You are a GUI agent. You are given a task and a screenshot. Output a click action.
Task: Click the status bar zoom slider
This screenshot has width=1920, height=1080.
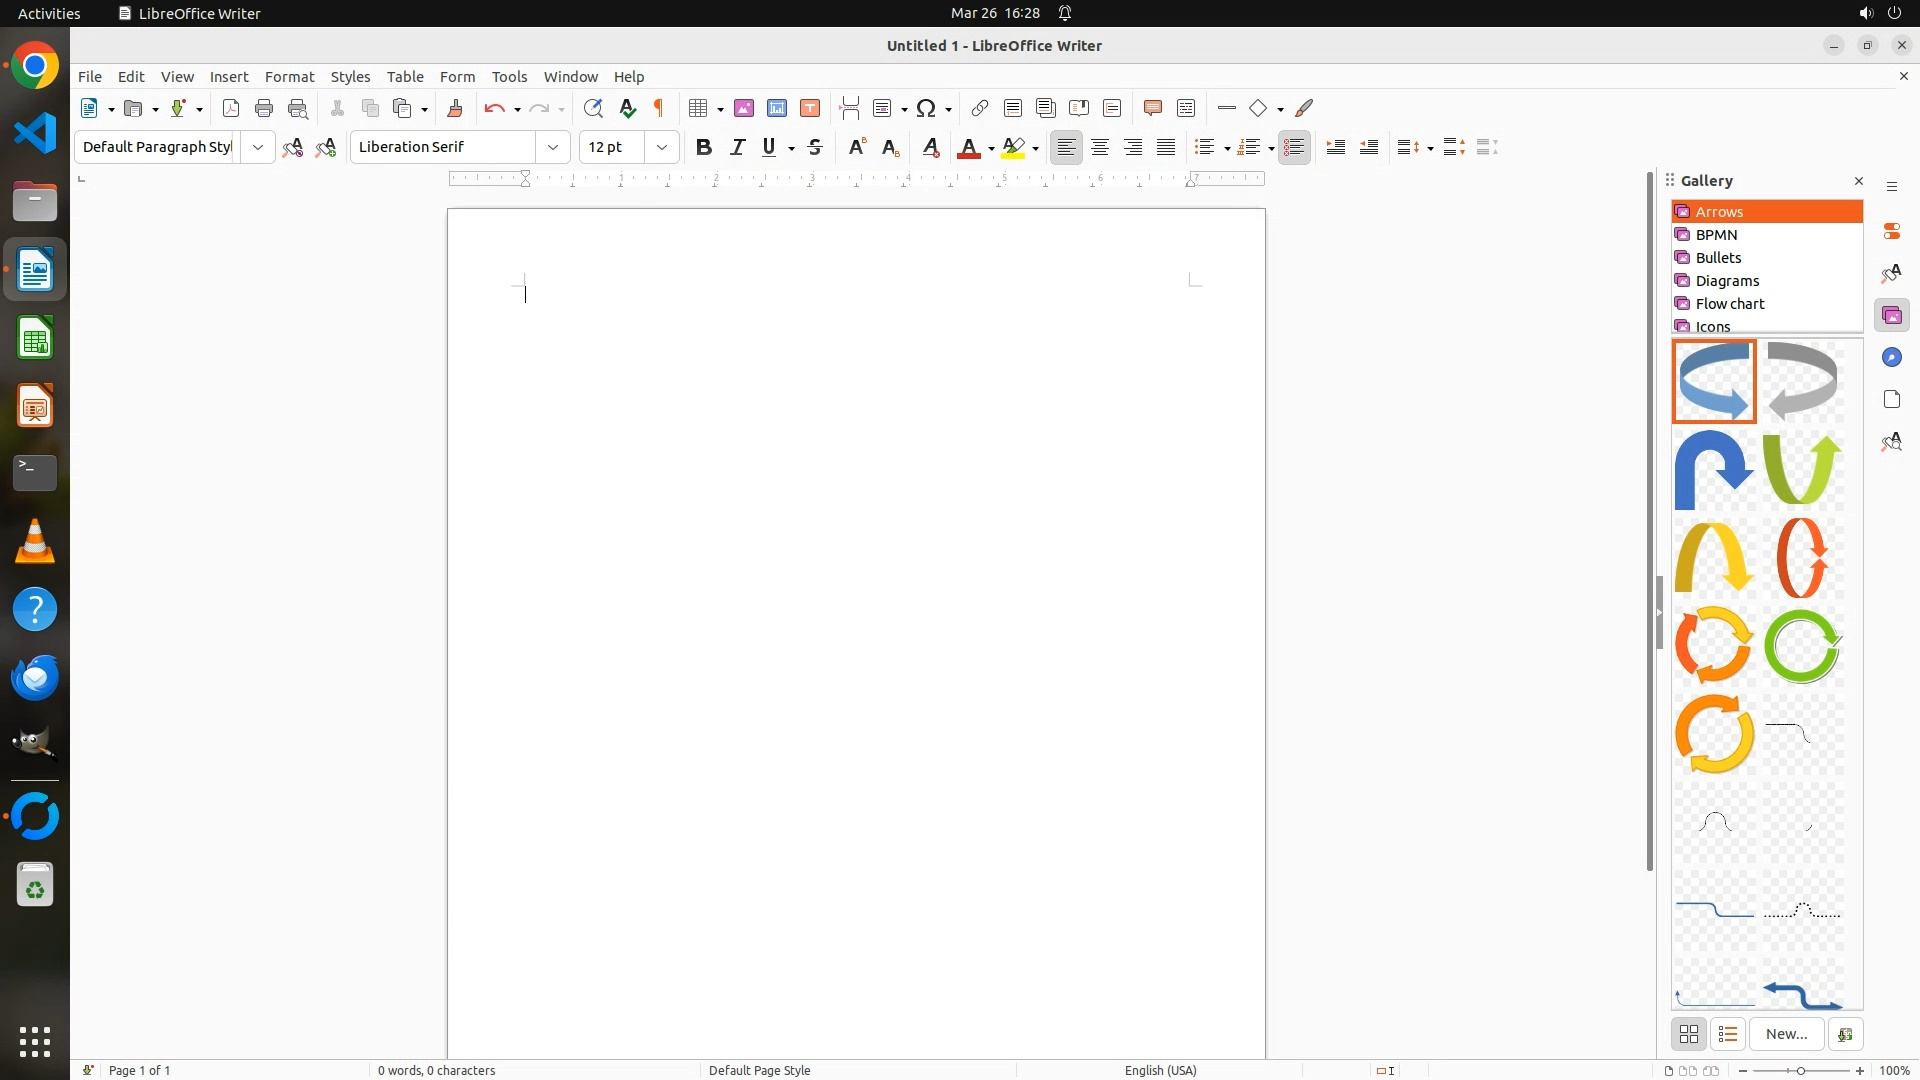click(x=1801, y=1071)
